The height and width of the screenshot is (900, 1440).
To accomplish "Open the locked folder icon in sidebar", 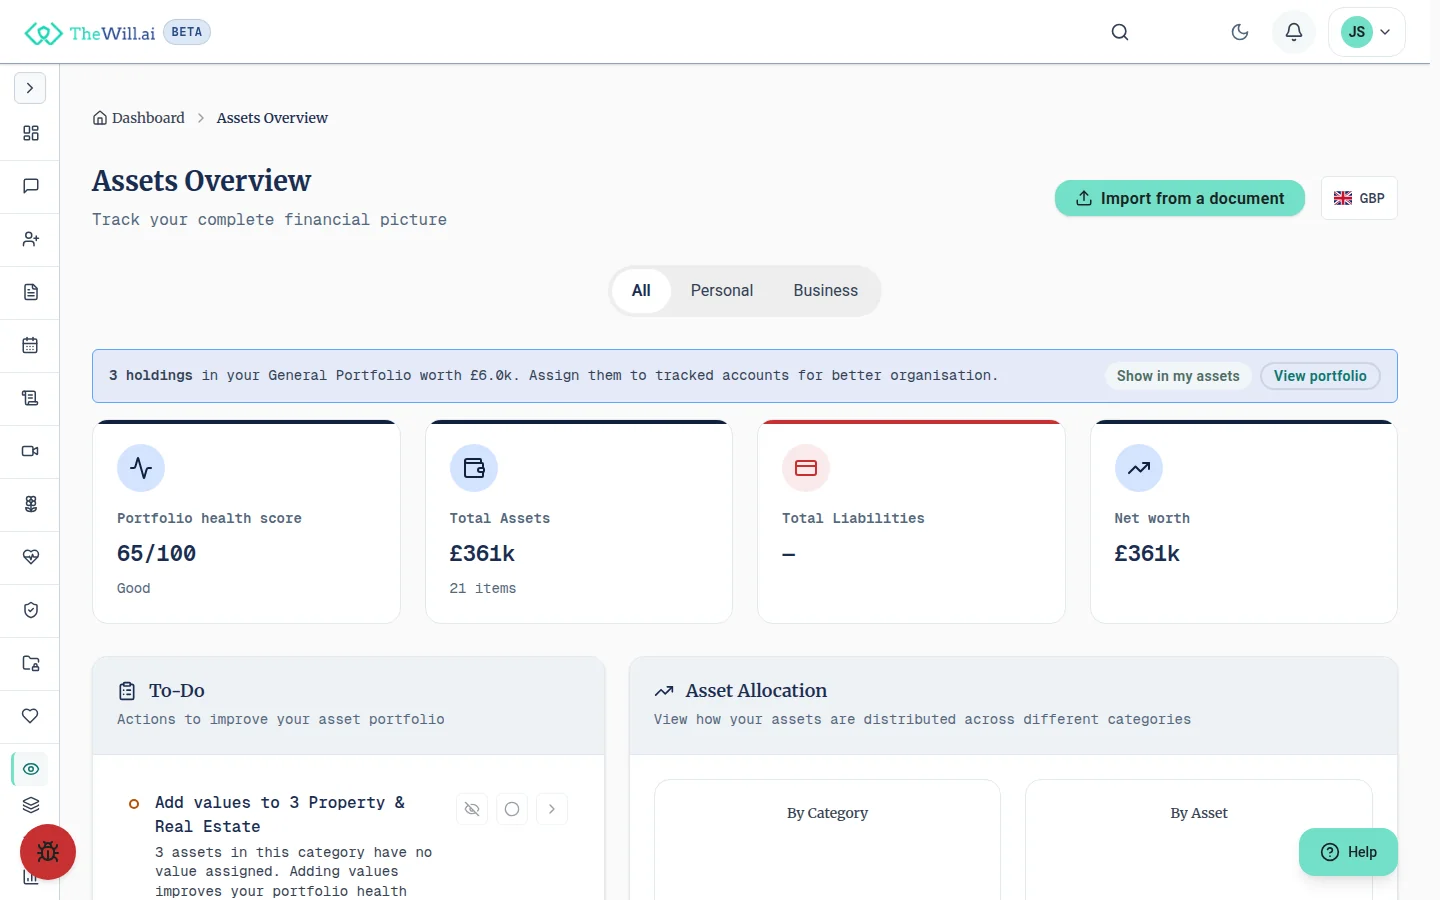I will (x=31, y=663).
